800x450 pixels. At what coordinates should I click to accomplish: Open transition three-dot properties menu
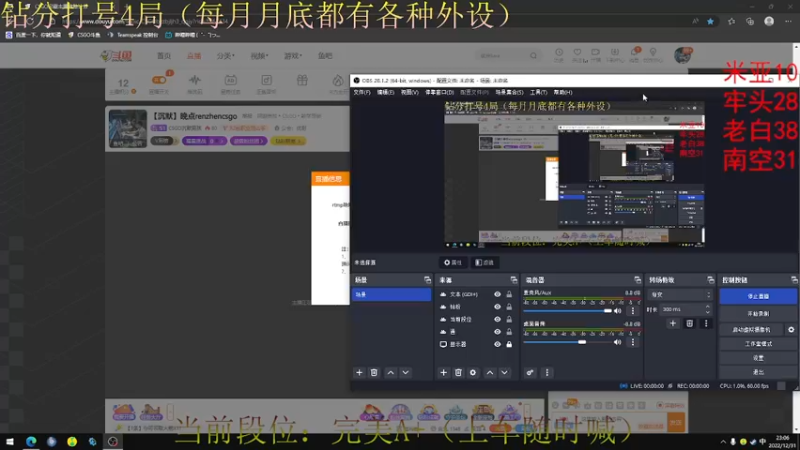pos(706,323)
